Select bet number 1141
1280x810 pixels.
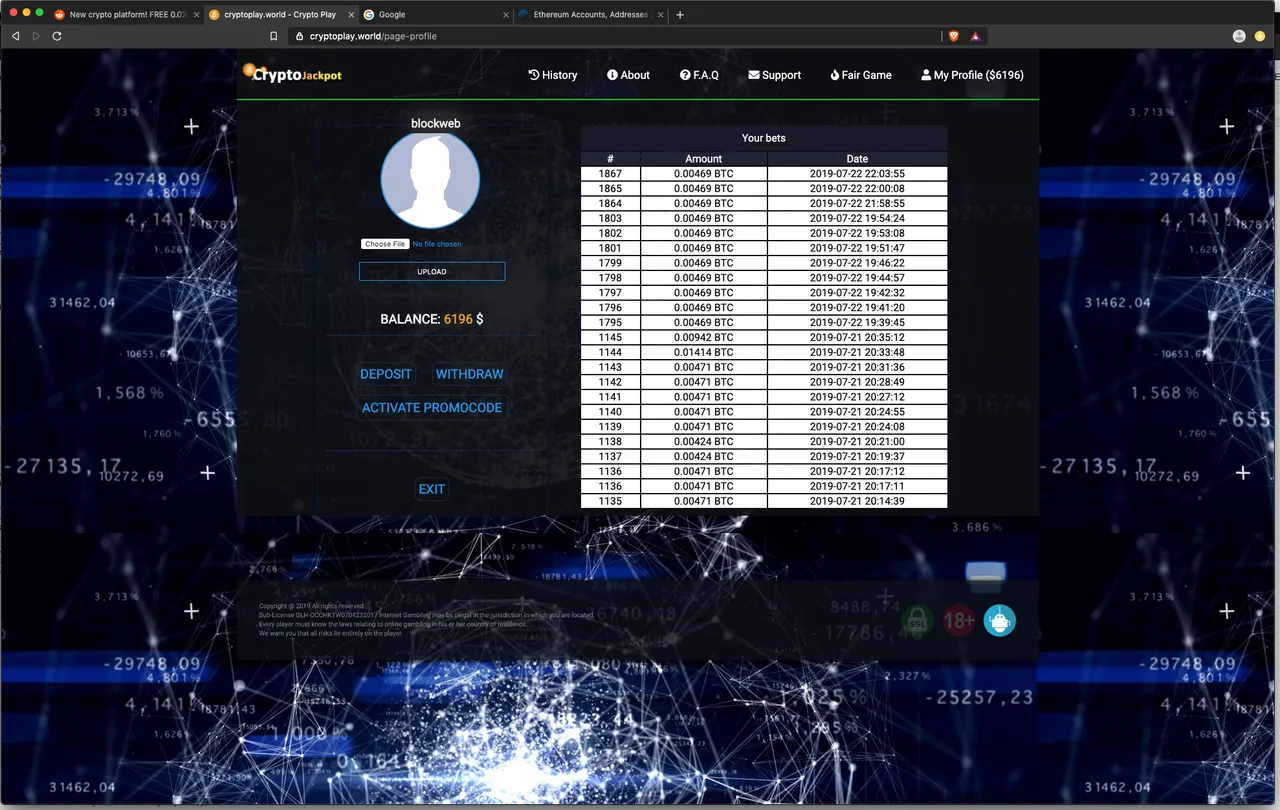tap(610, 397)
